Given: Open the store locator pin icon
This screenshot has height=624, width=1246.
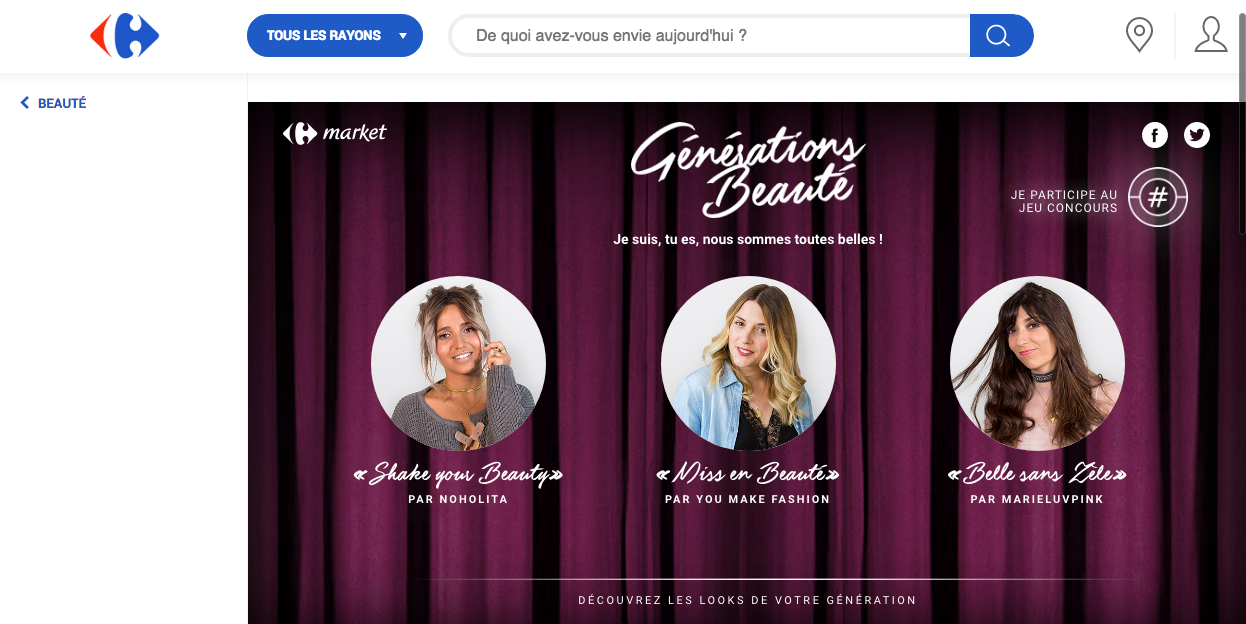Looking at the screenshot, I should click(x=1139, y=35).
